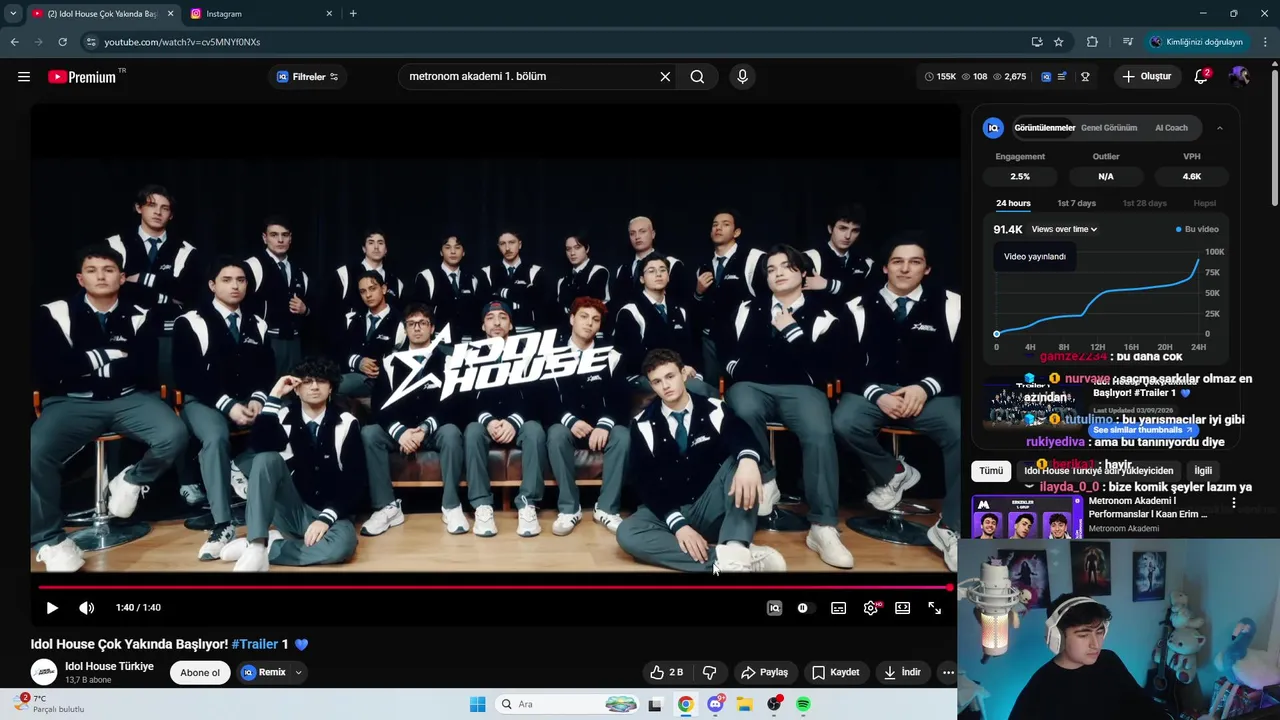This screenshot has width=1280, height=720.
Task: Expand Remix dropdown arrow
Action: (x=298, y=672)
